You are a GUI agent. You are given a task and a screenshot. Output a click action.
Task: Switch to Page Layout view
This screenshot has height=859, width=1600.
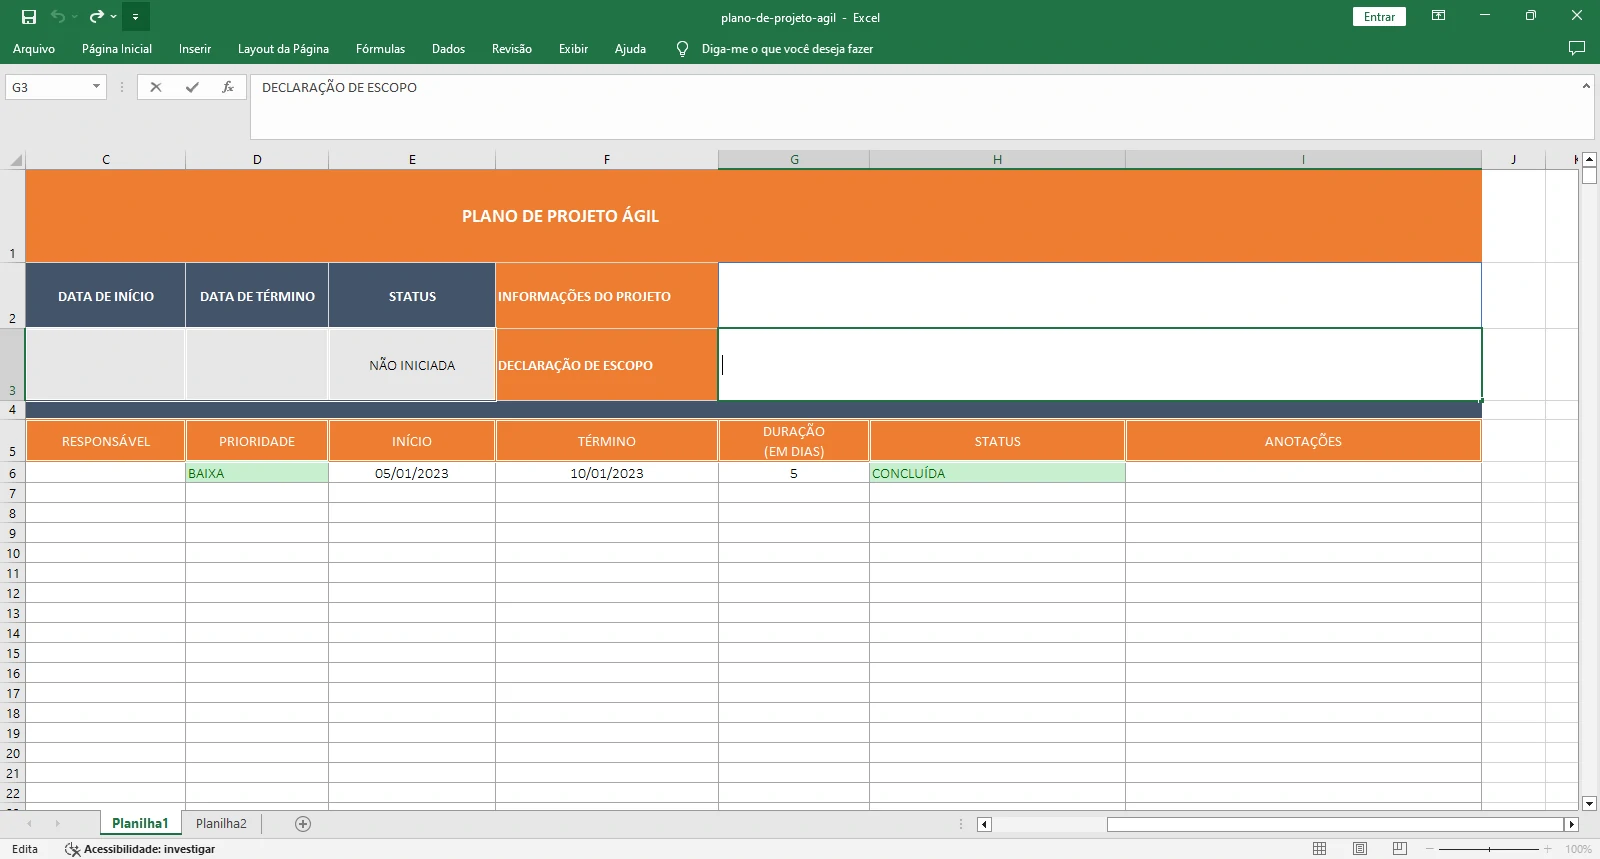1359,849
